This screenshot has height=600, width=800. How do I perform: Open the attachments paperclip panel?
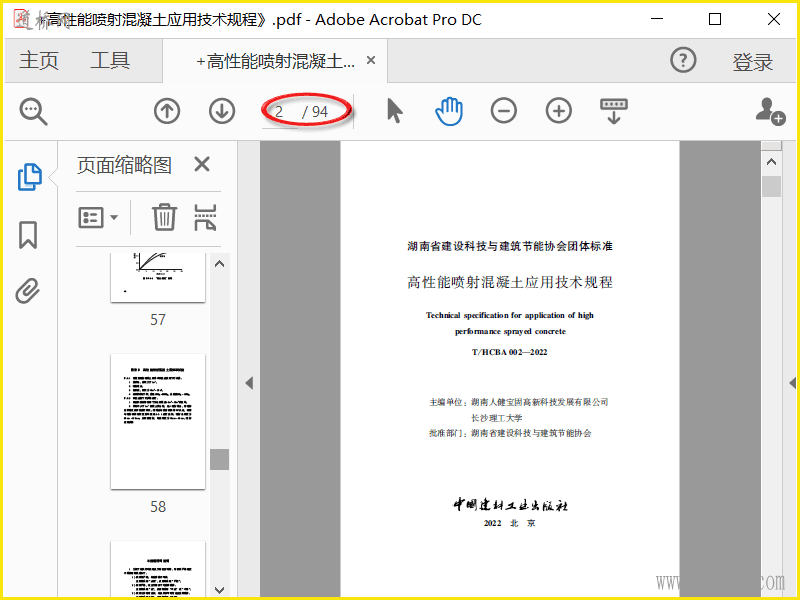tap(28, 291)
